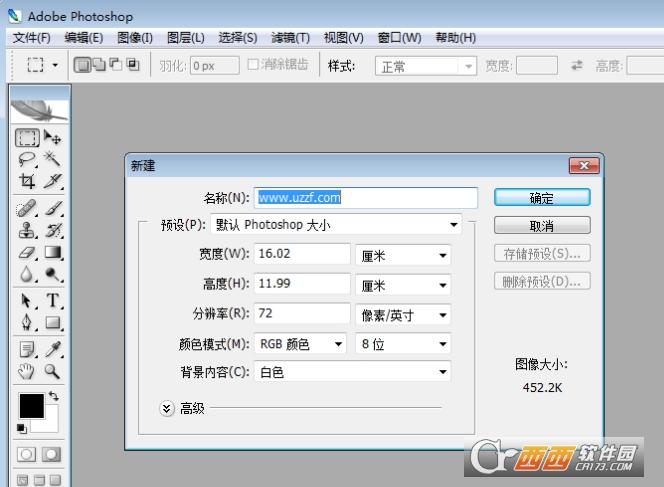Click the 宽度 width field 16.02
Image resolution: width=664 pixels, height=487 pixels.
point(302,254)
